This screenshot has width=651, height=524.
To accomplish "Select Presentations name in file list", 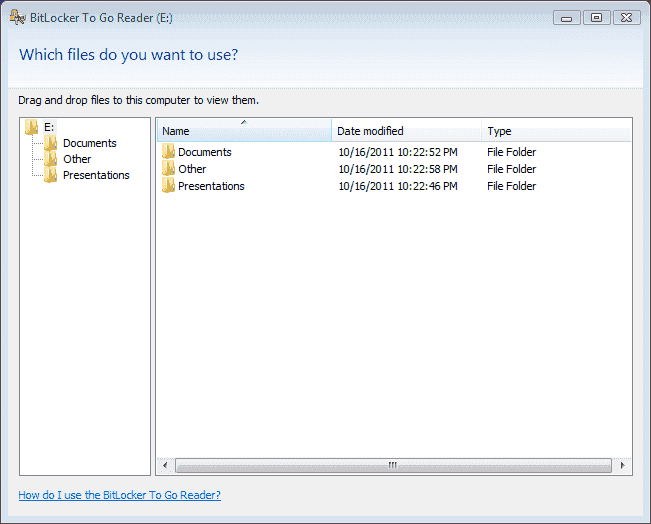I will (x=211, y=186).
